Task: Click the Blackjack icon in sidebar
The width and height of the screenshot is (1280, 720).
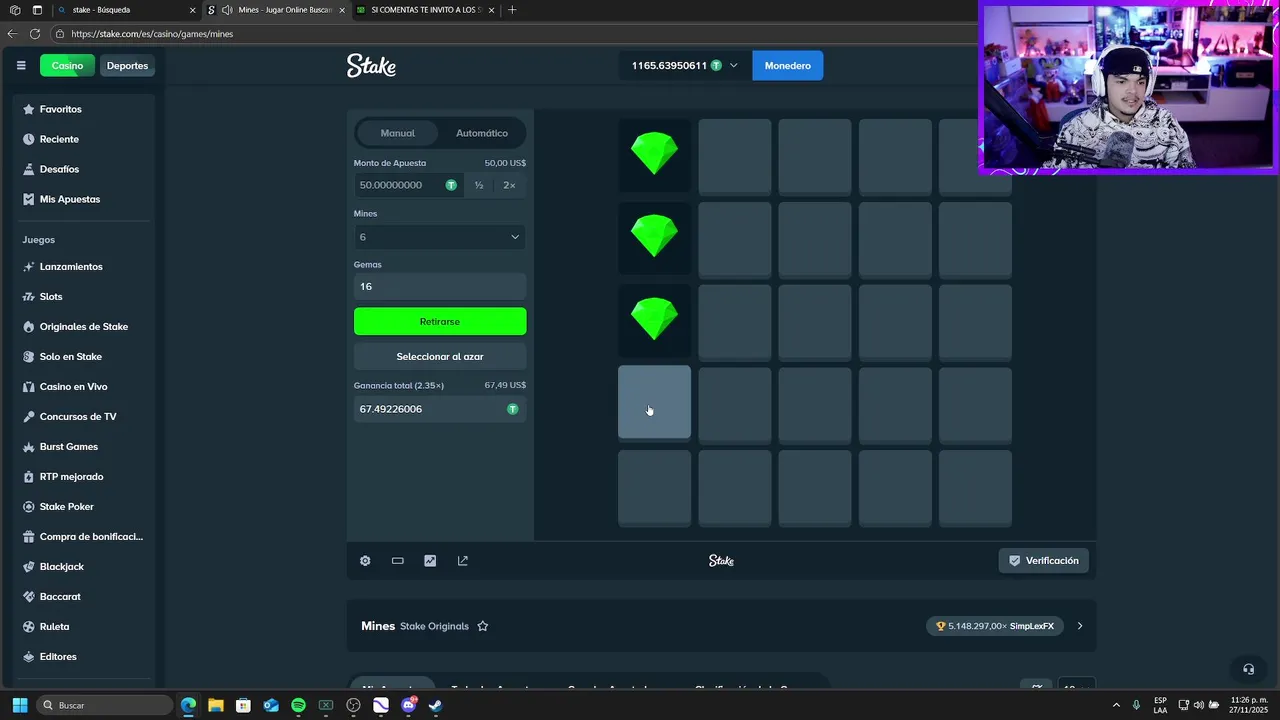Action: 29,567
